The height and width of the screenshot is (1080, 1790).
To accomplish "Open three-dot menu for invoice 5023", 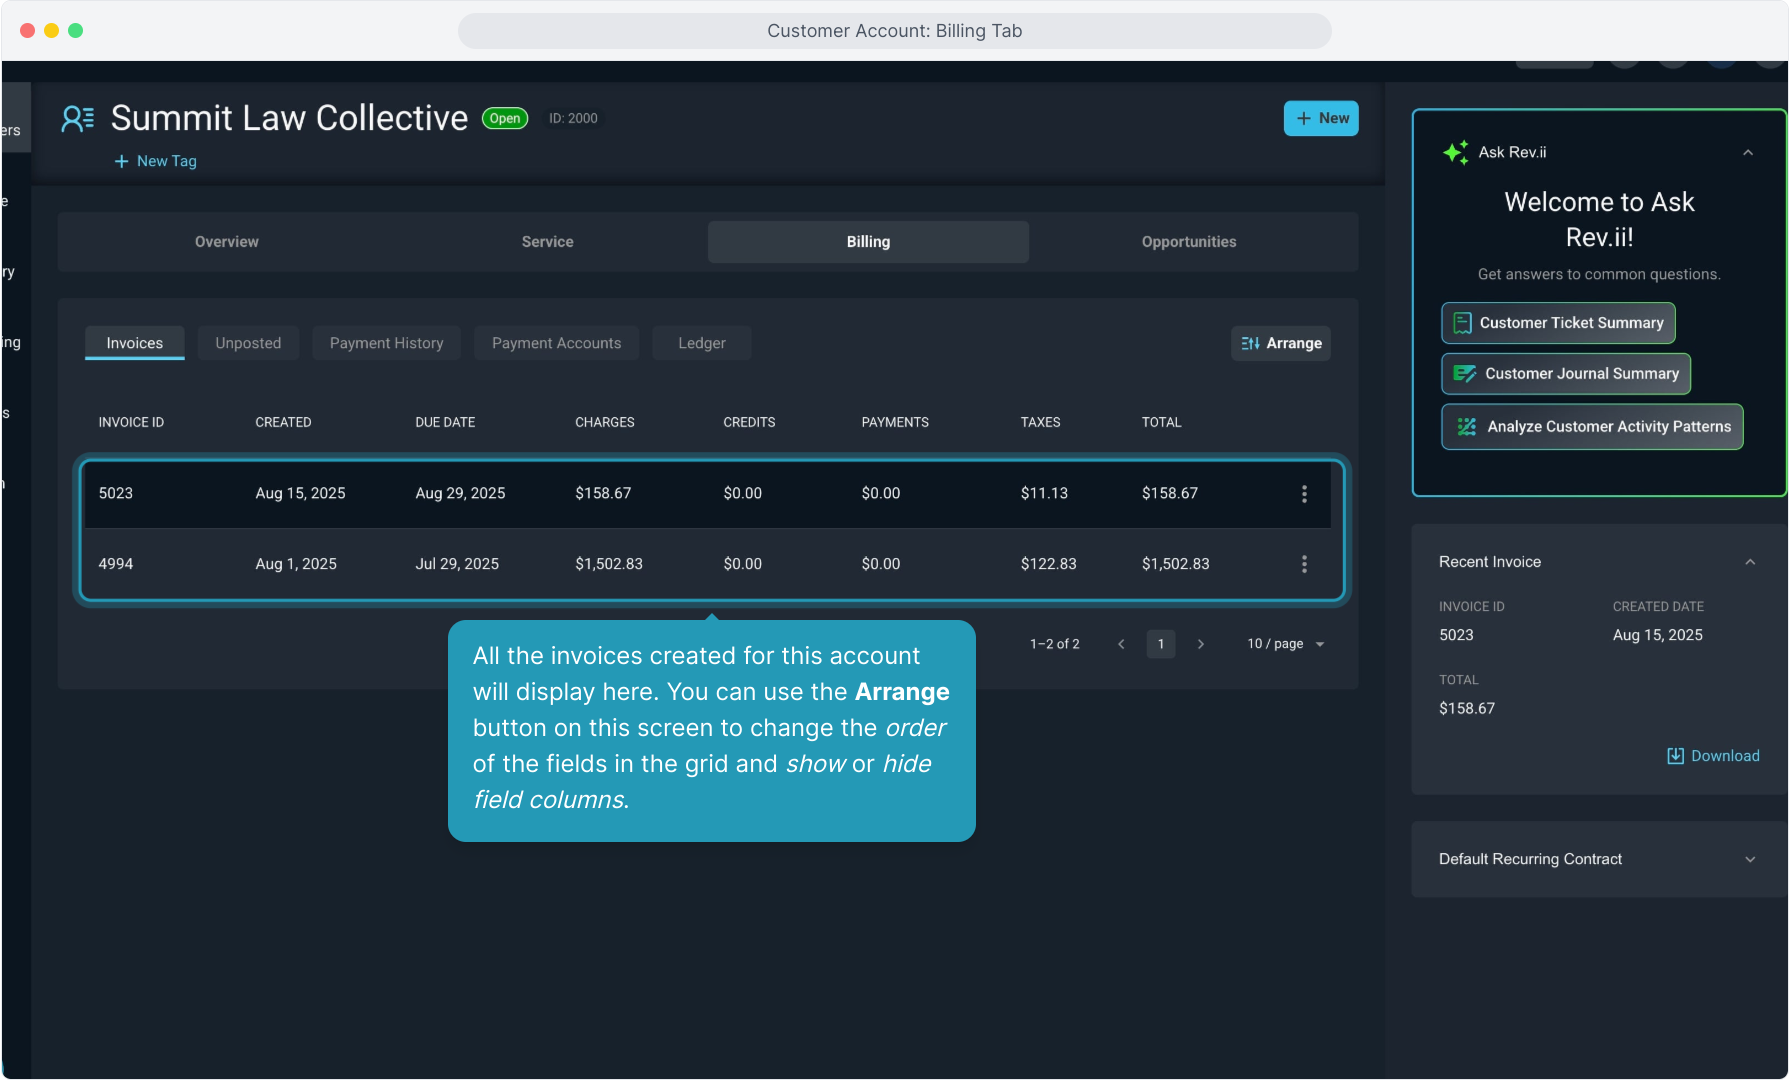I will pyautogui.click(x=1304, y=494).
